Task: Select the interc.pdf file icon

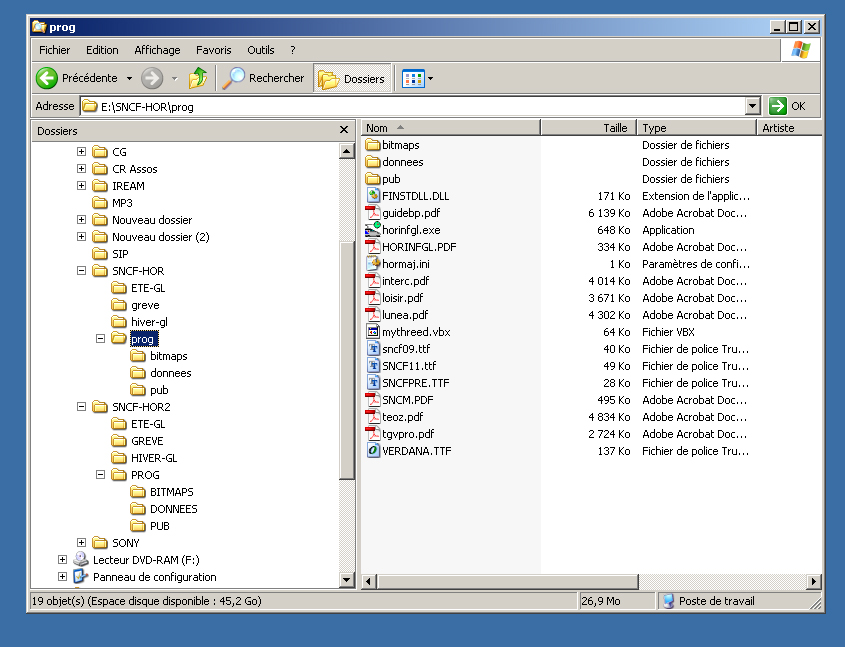Action: tap(373, 281)
